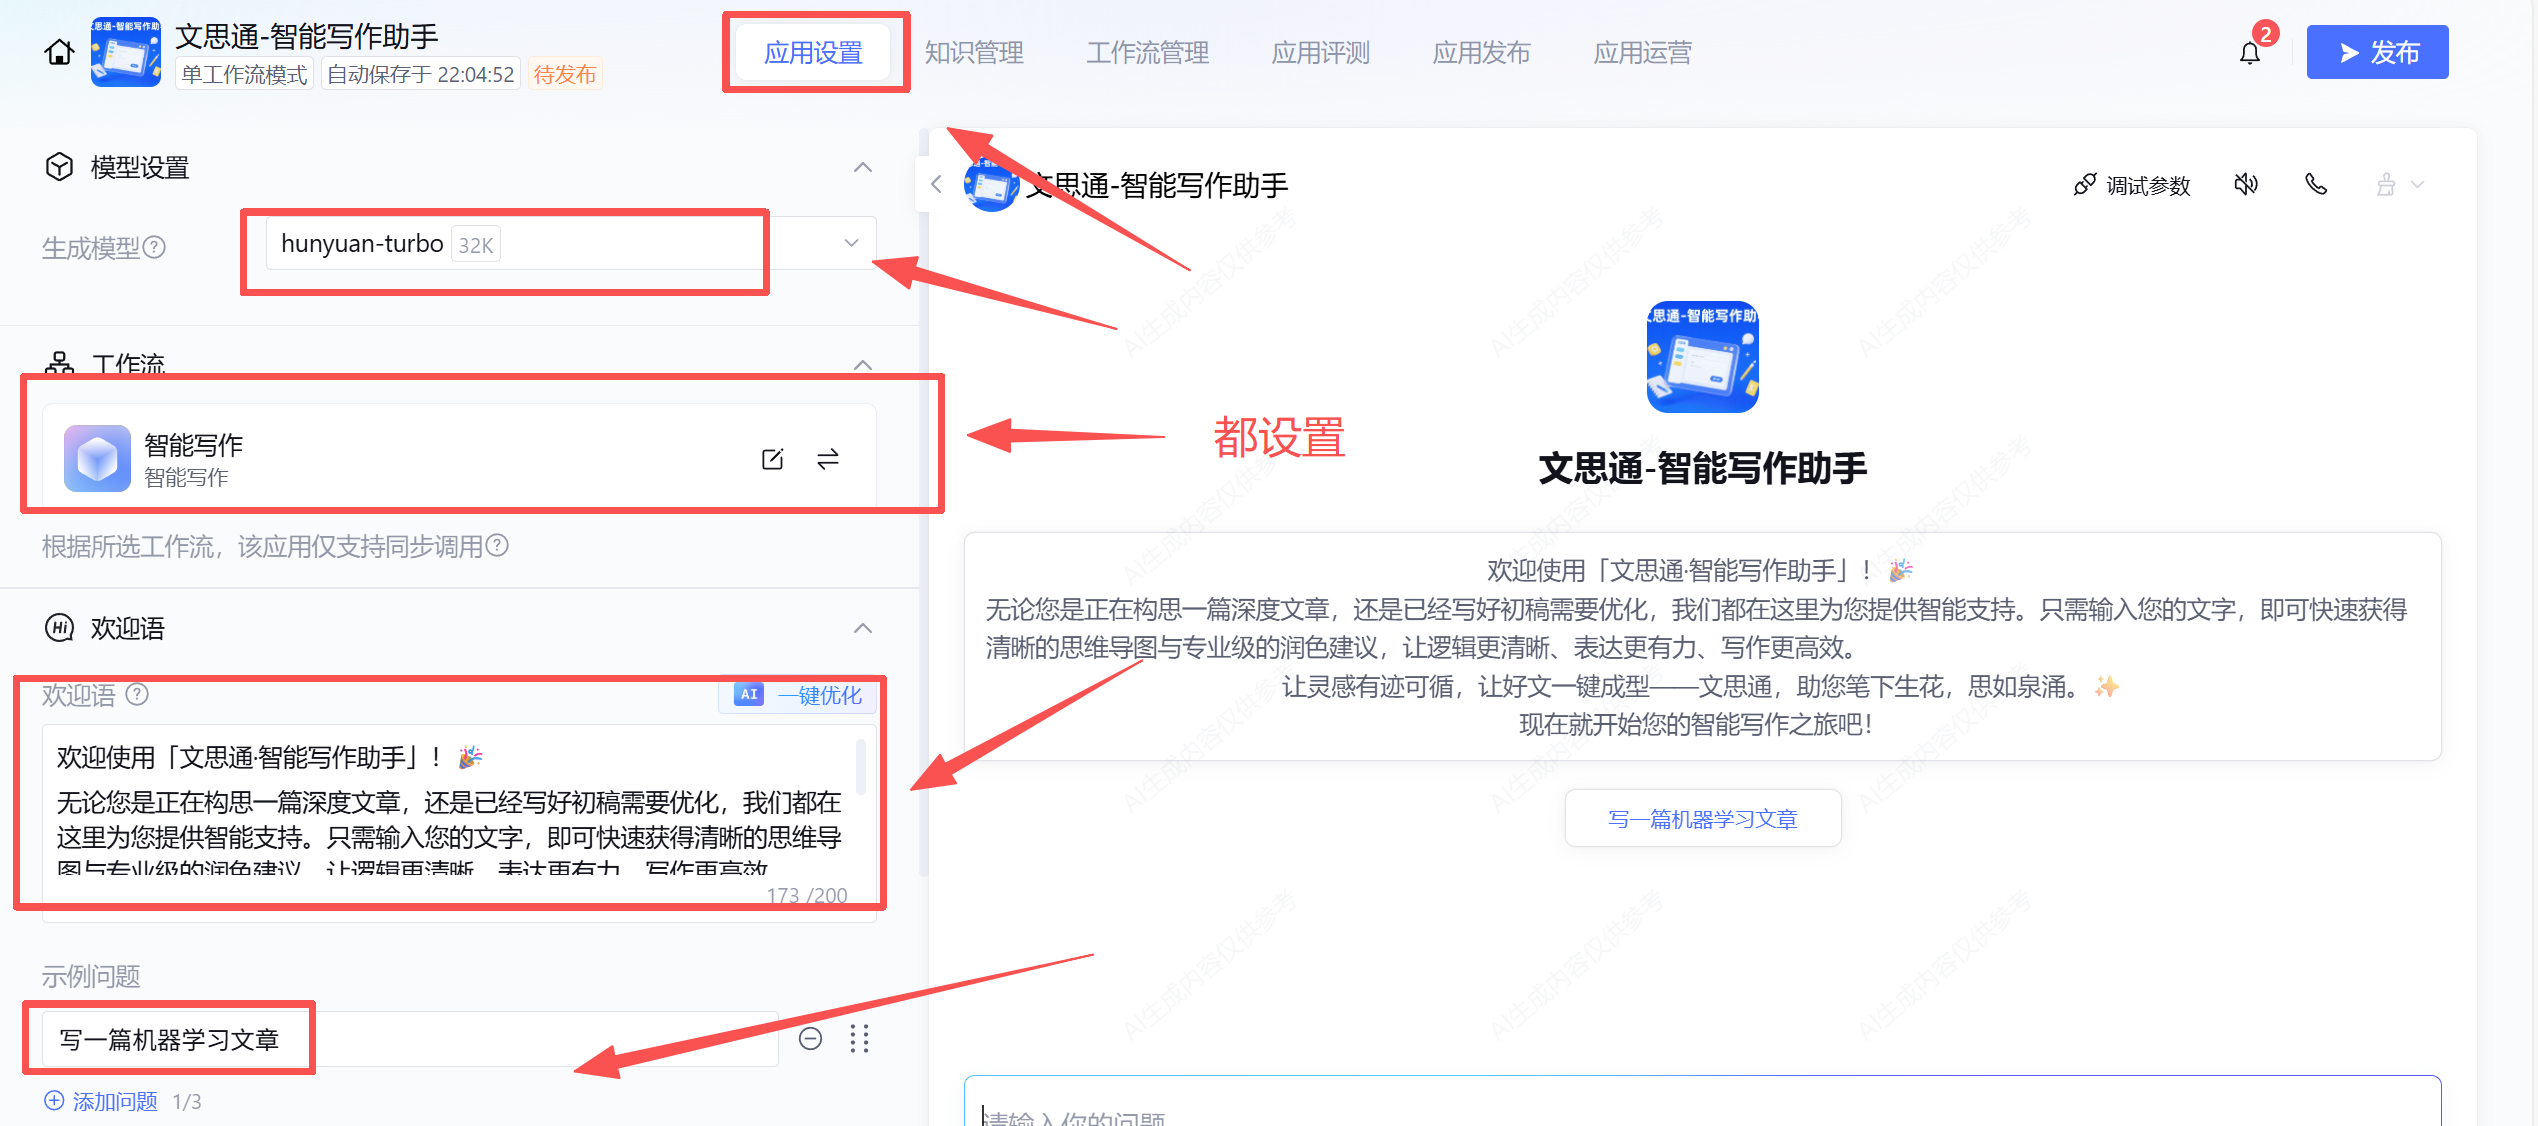Click 一键优化 AI button
This screenshot has width=2538, height=1126.
click(798, 695)
